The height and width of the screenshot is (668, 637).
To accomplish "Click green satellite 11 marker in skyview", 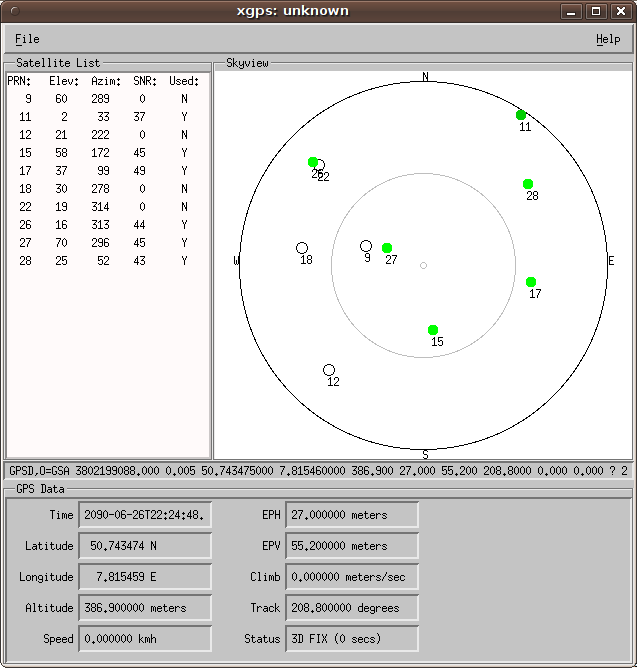I will tap(521, 115).
